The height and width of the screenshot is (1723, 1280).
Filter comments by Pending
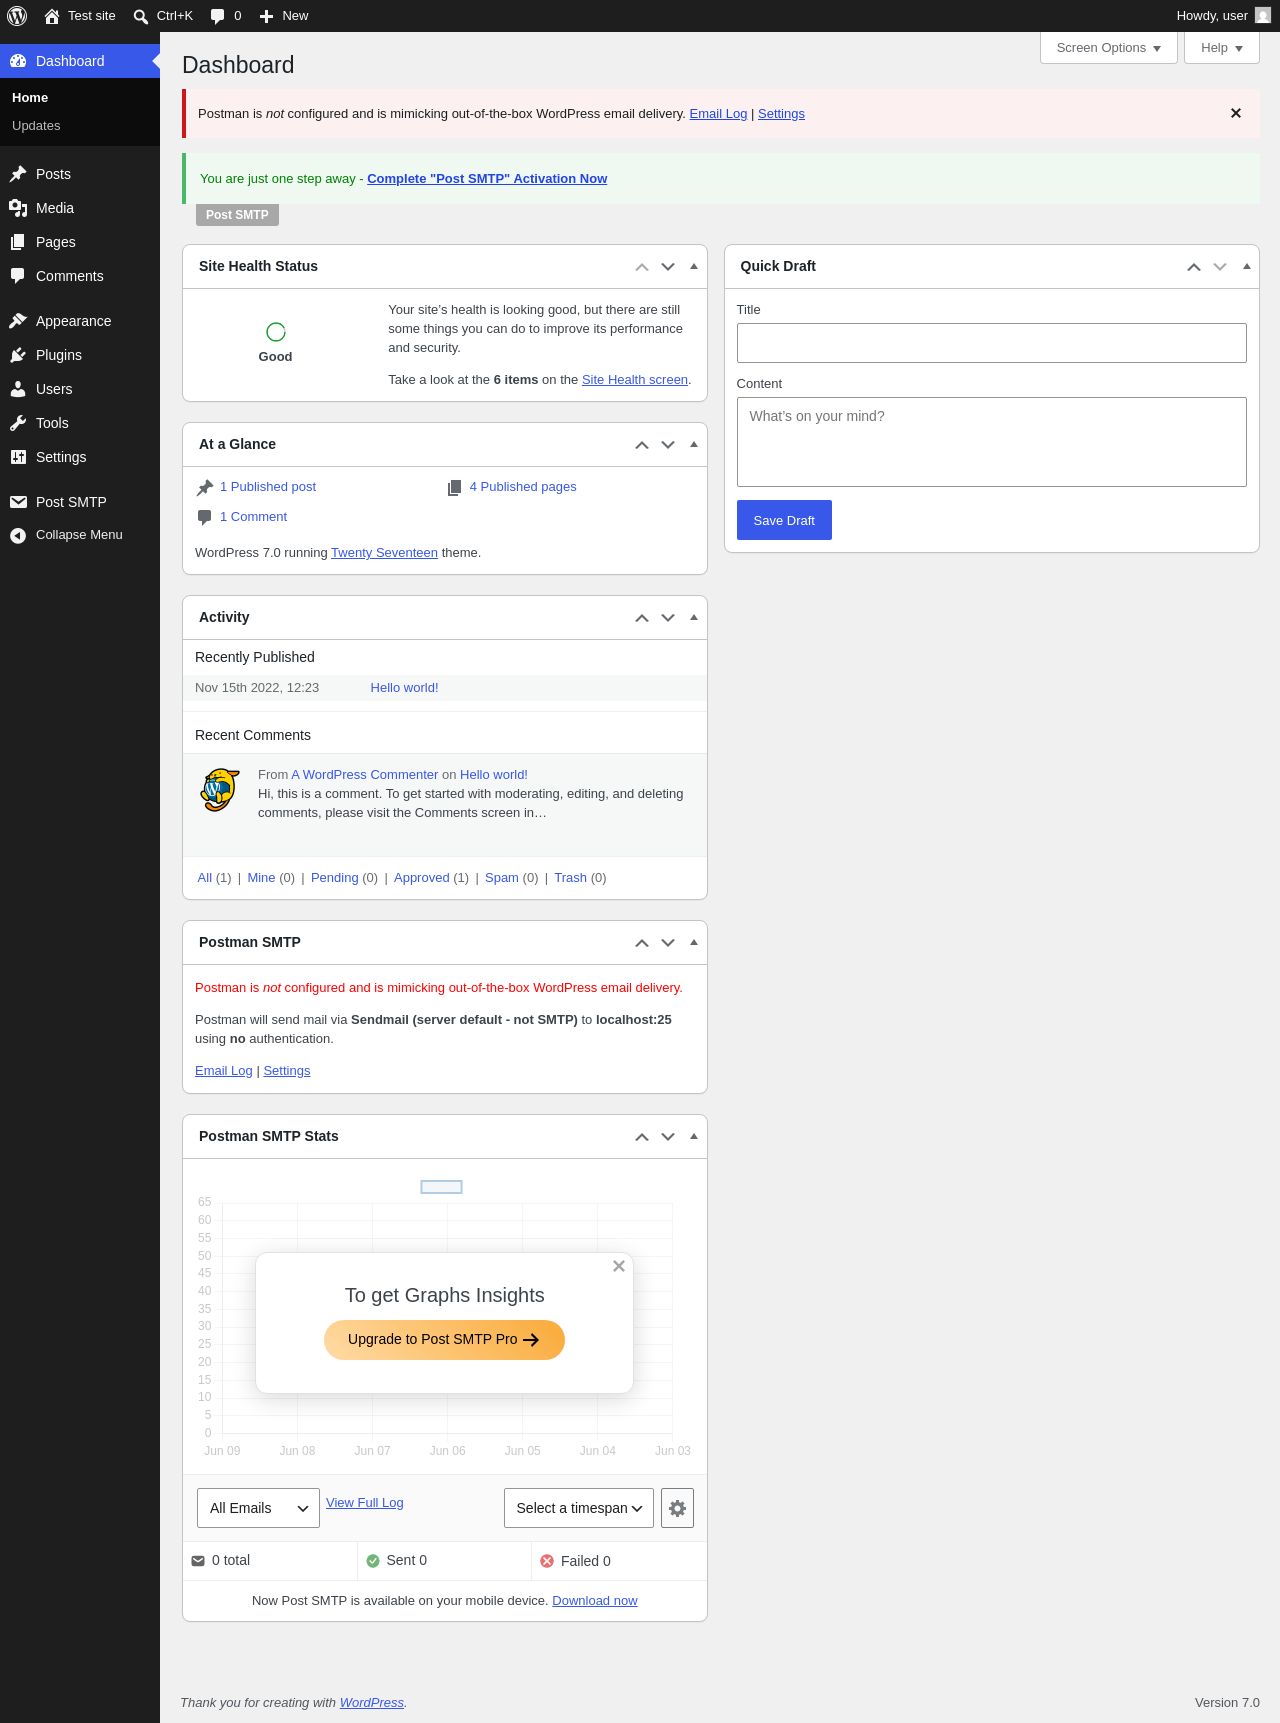334,878
